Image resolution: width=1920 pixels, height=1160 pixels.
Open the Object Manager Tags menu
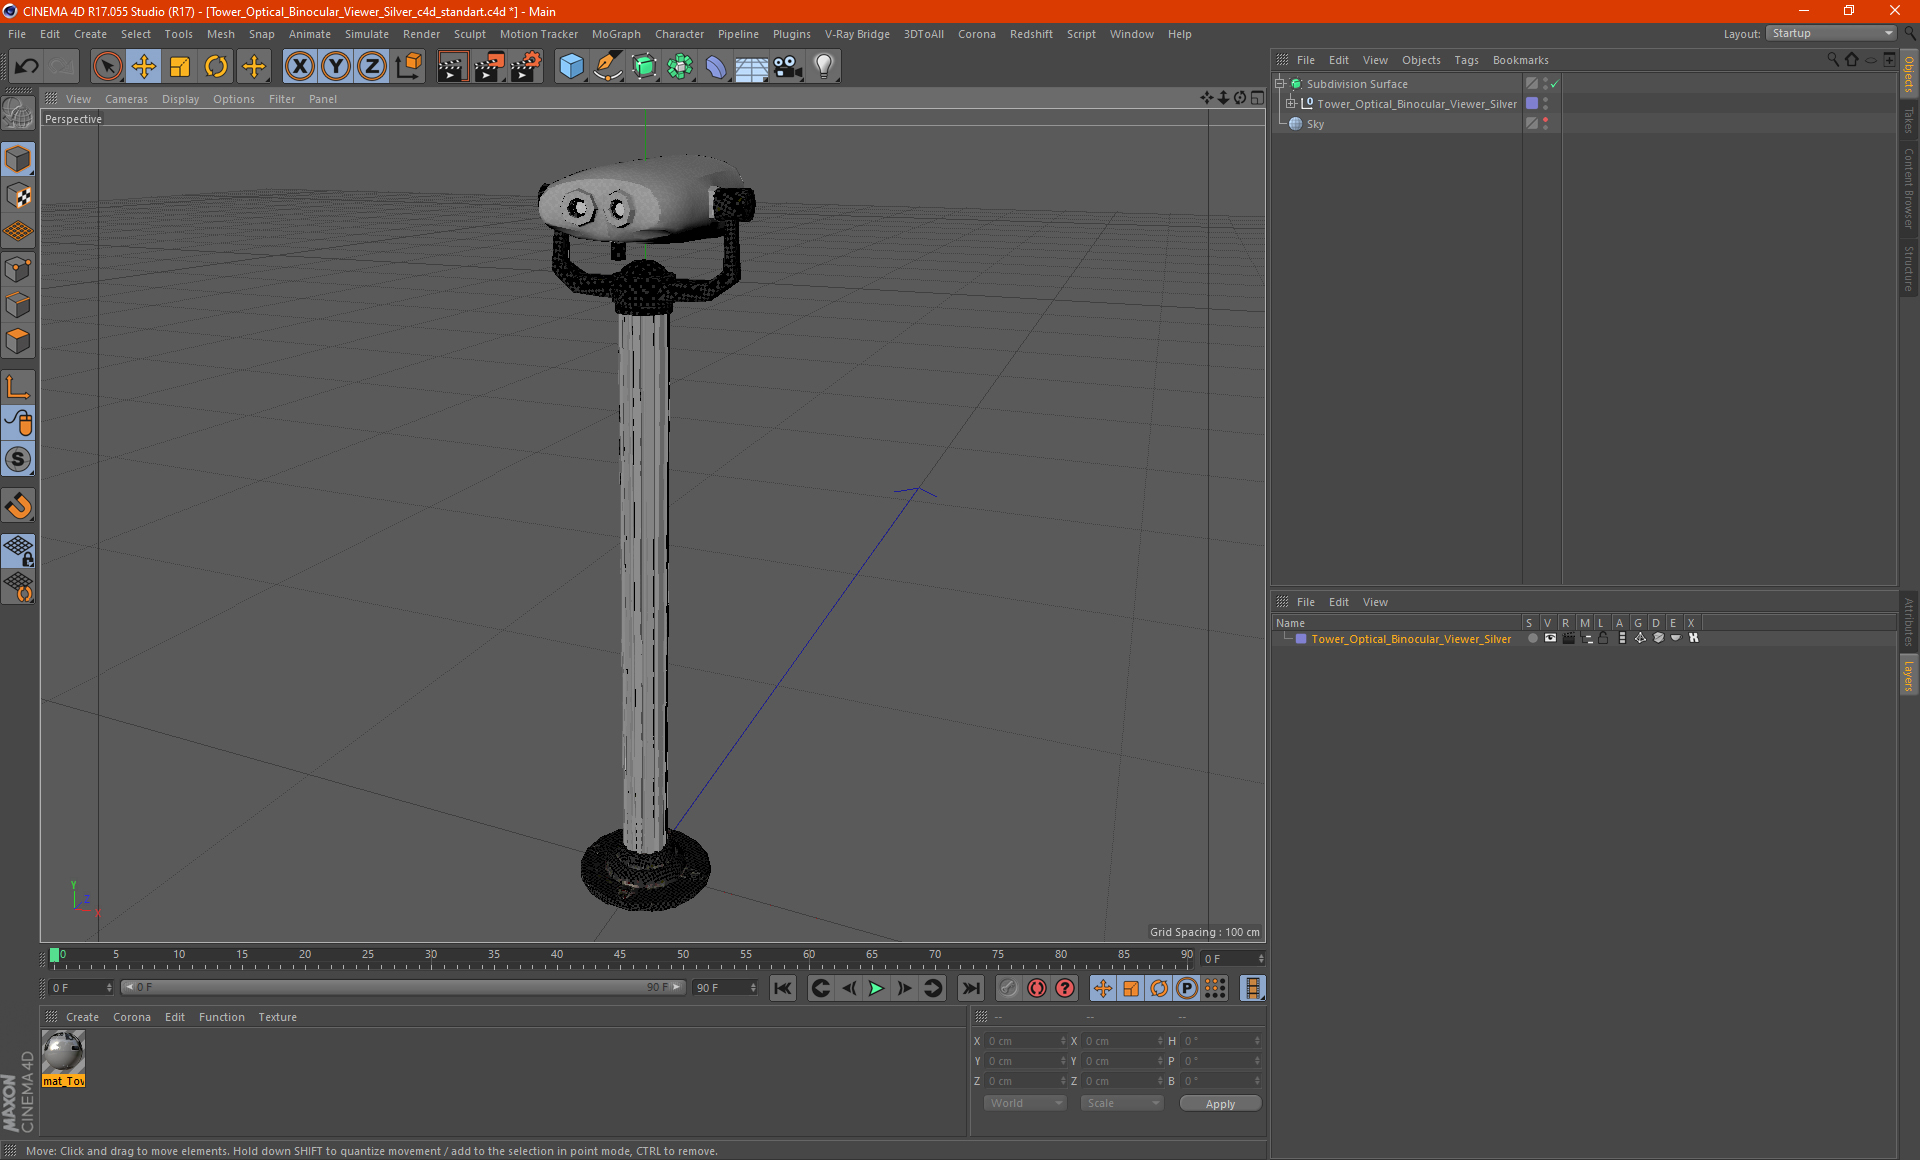tap(1466, 60)
